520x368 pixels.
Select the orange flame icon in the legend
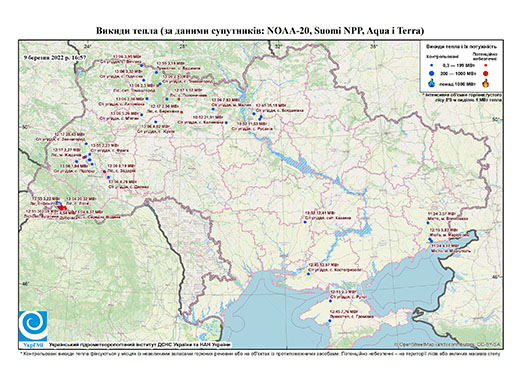click(486, 83)
